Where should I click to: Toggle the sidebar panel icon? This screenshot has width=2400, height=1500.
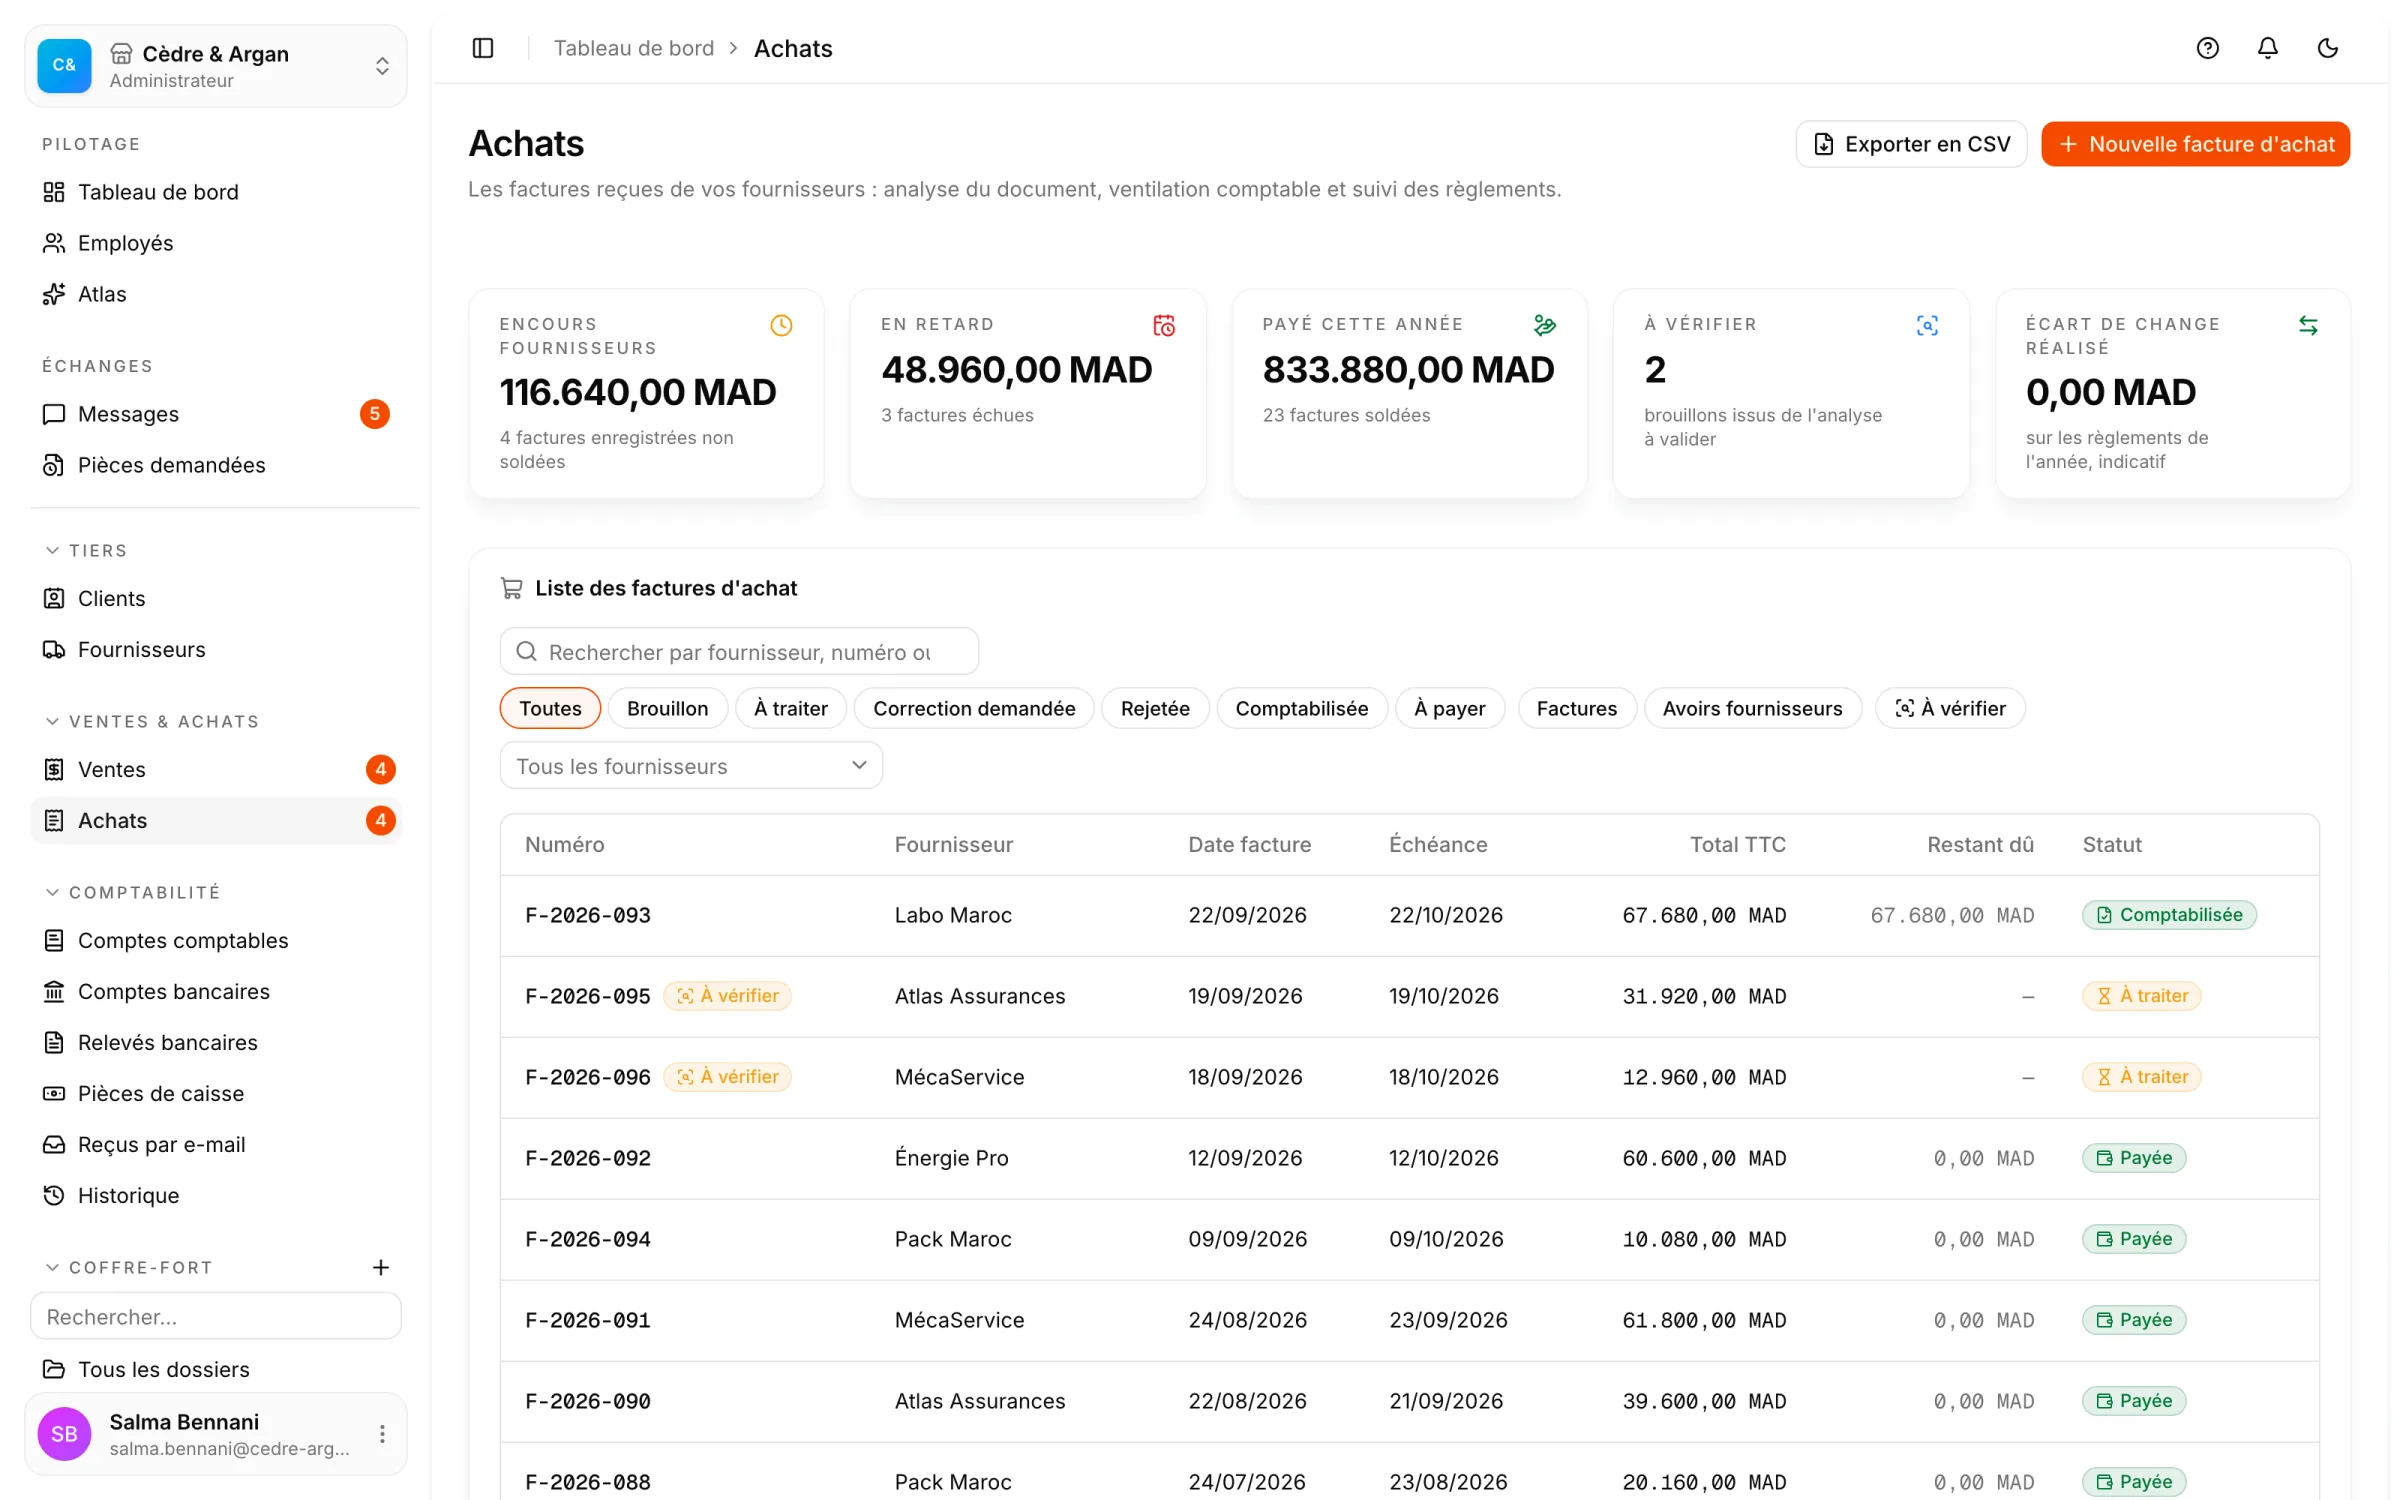pos(483,48)
